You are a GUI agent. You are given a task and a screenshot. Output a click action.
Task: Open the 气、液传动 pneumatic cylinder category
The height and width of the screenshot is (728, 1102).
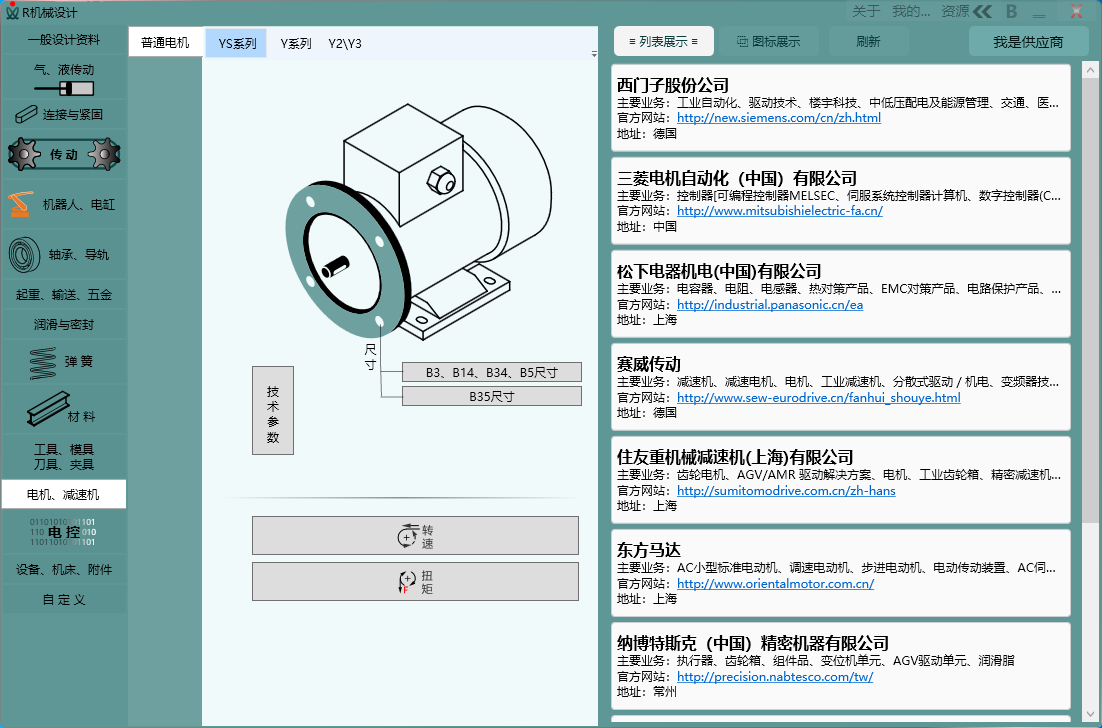(x=64, y=78)
